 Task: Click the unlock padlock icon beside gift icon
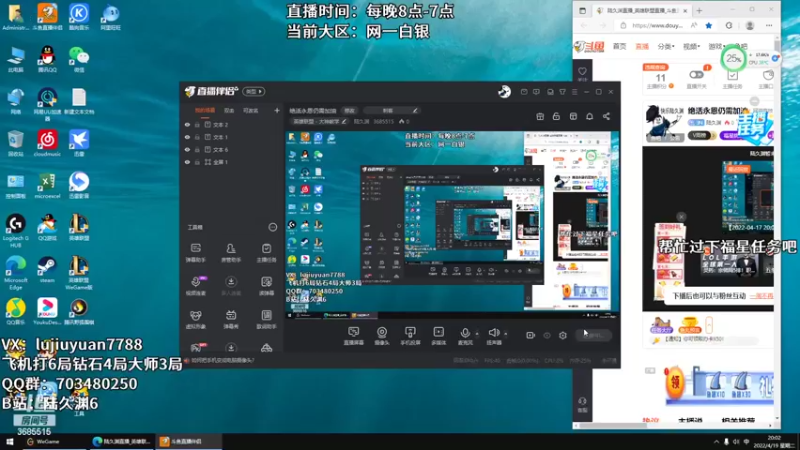tap(556, 116)
